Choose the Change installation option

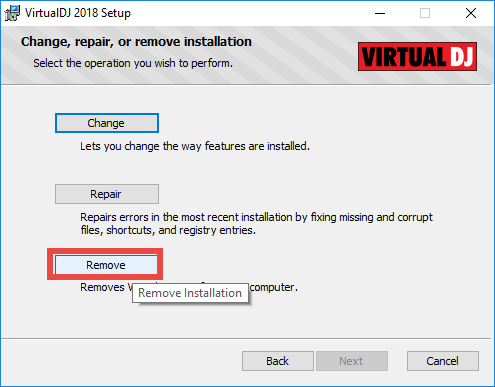[107, 123]
